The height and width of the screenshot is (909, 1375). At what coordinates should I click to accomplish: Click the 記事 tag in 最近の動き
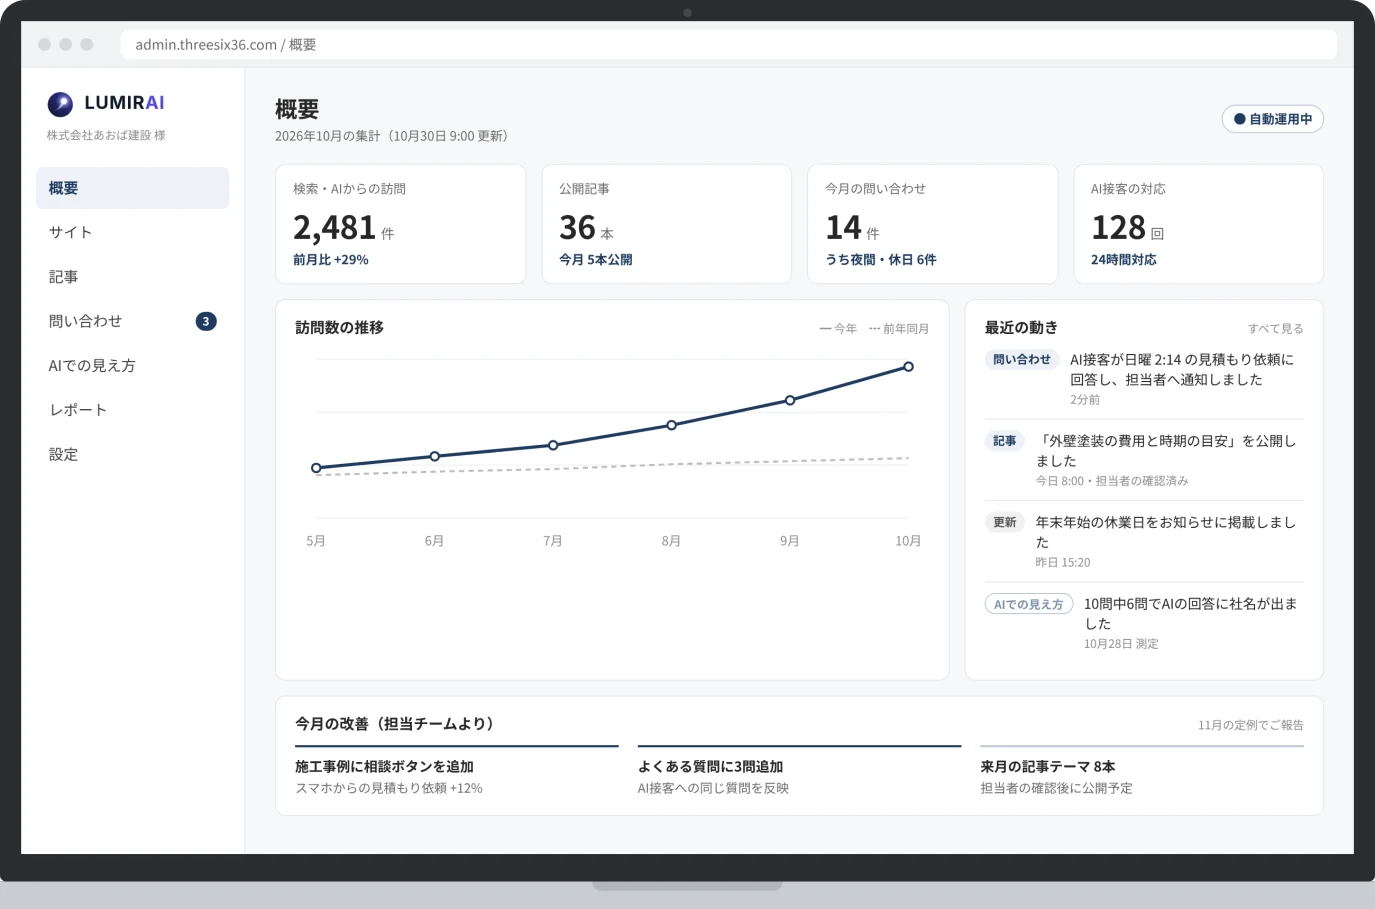coord(1004,441)
